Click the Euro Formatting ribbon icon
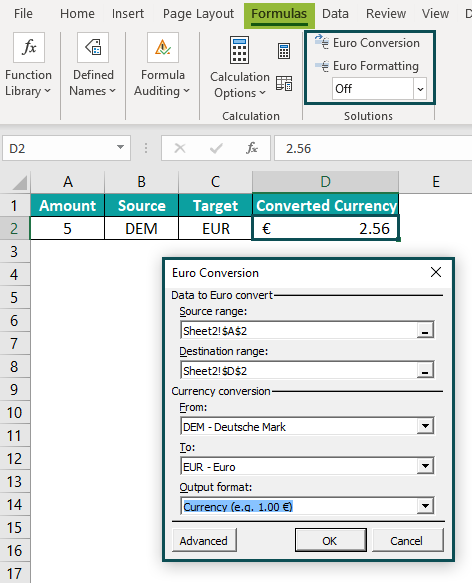The image size is (472, 583). (x=322, y=66)
